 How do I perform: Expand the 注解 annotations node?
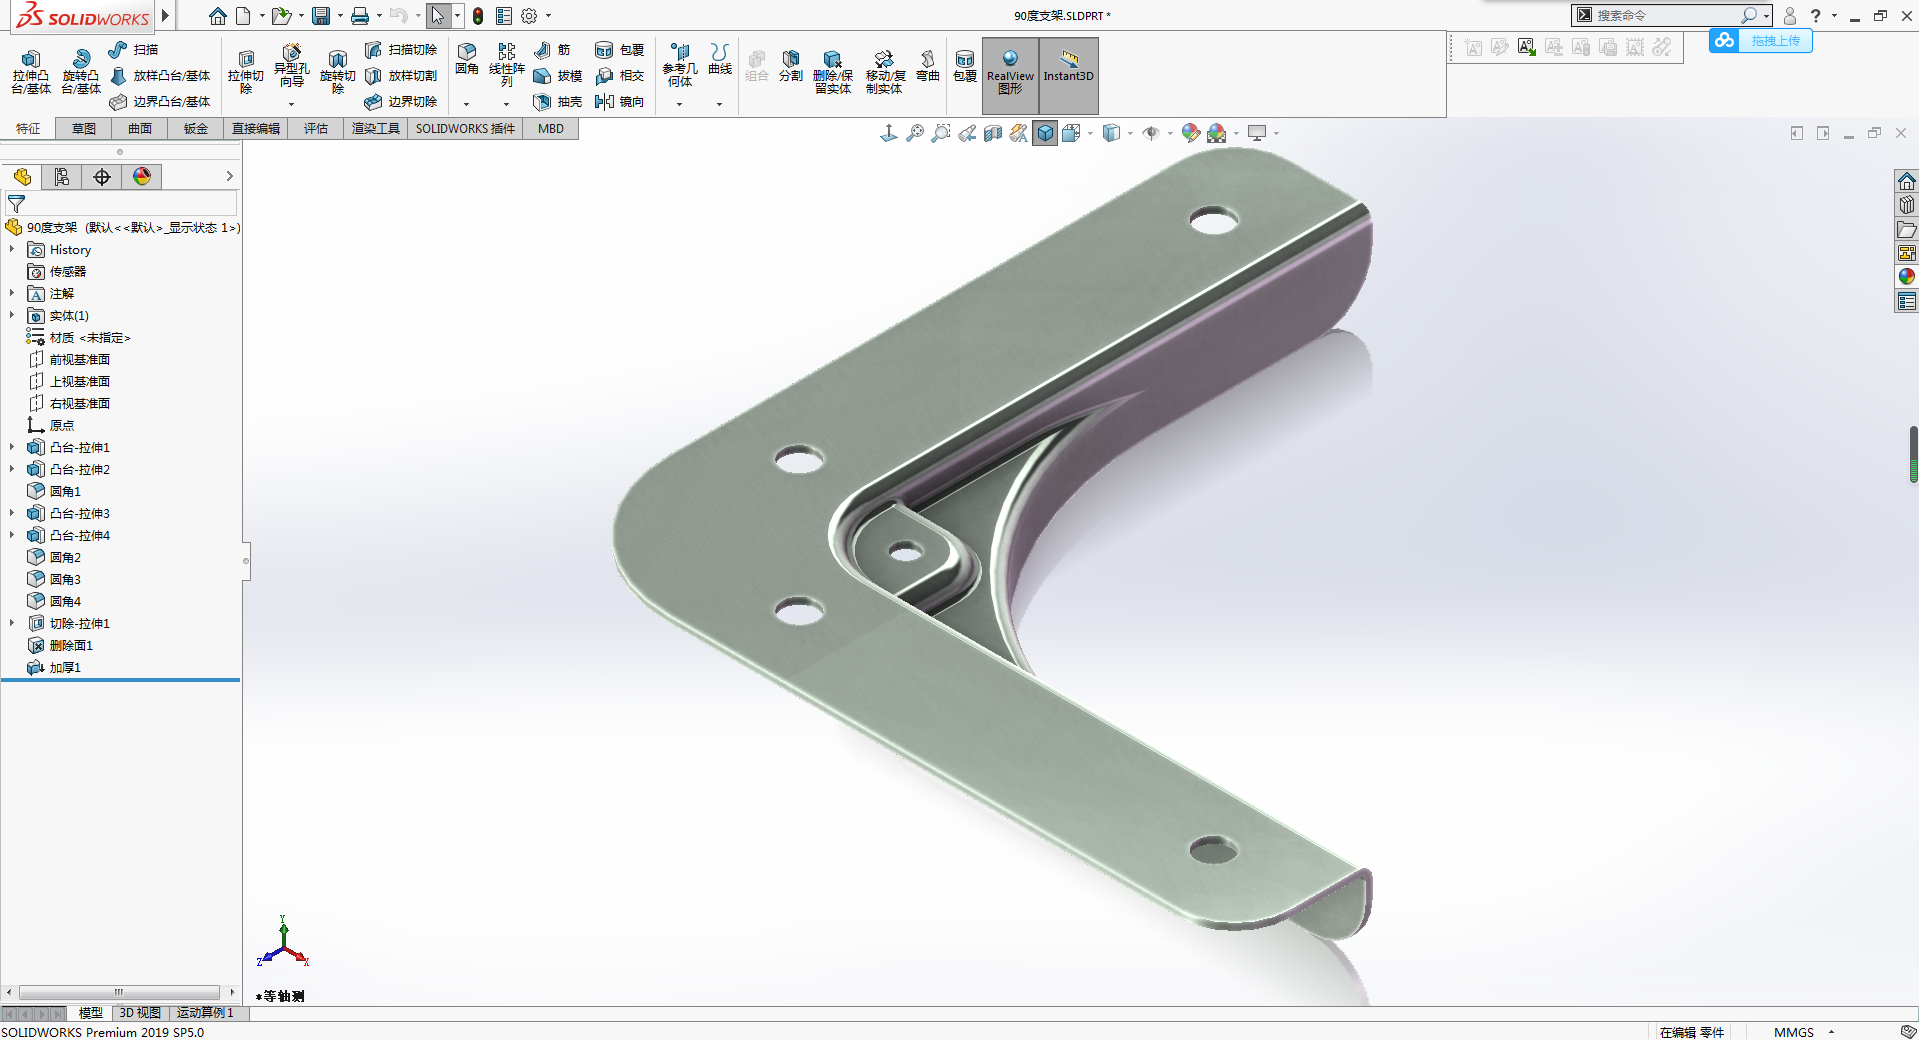click(12, 293)
